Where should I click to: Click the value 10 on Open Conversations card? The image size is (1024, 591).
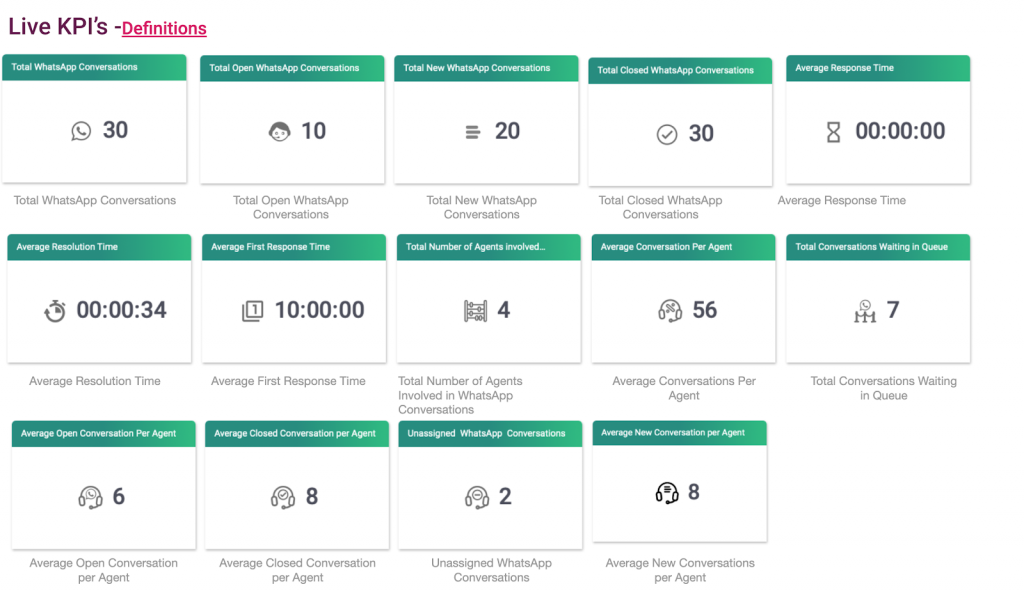coord(313,131)
